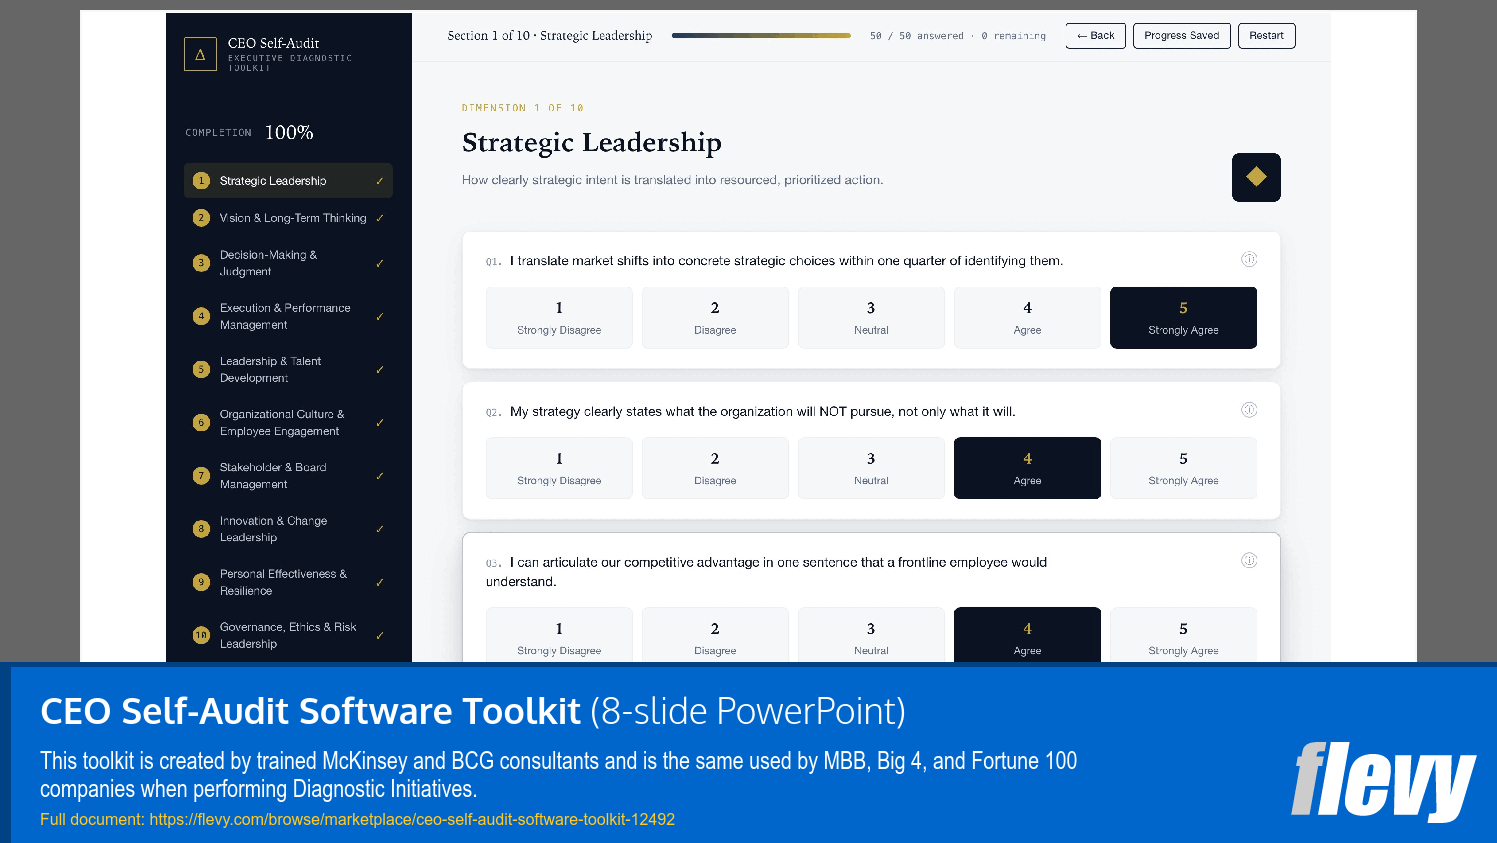This screenshot has width=1497, height=843.
Task: Click the flevy logo
Action: [1383, 781]
